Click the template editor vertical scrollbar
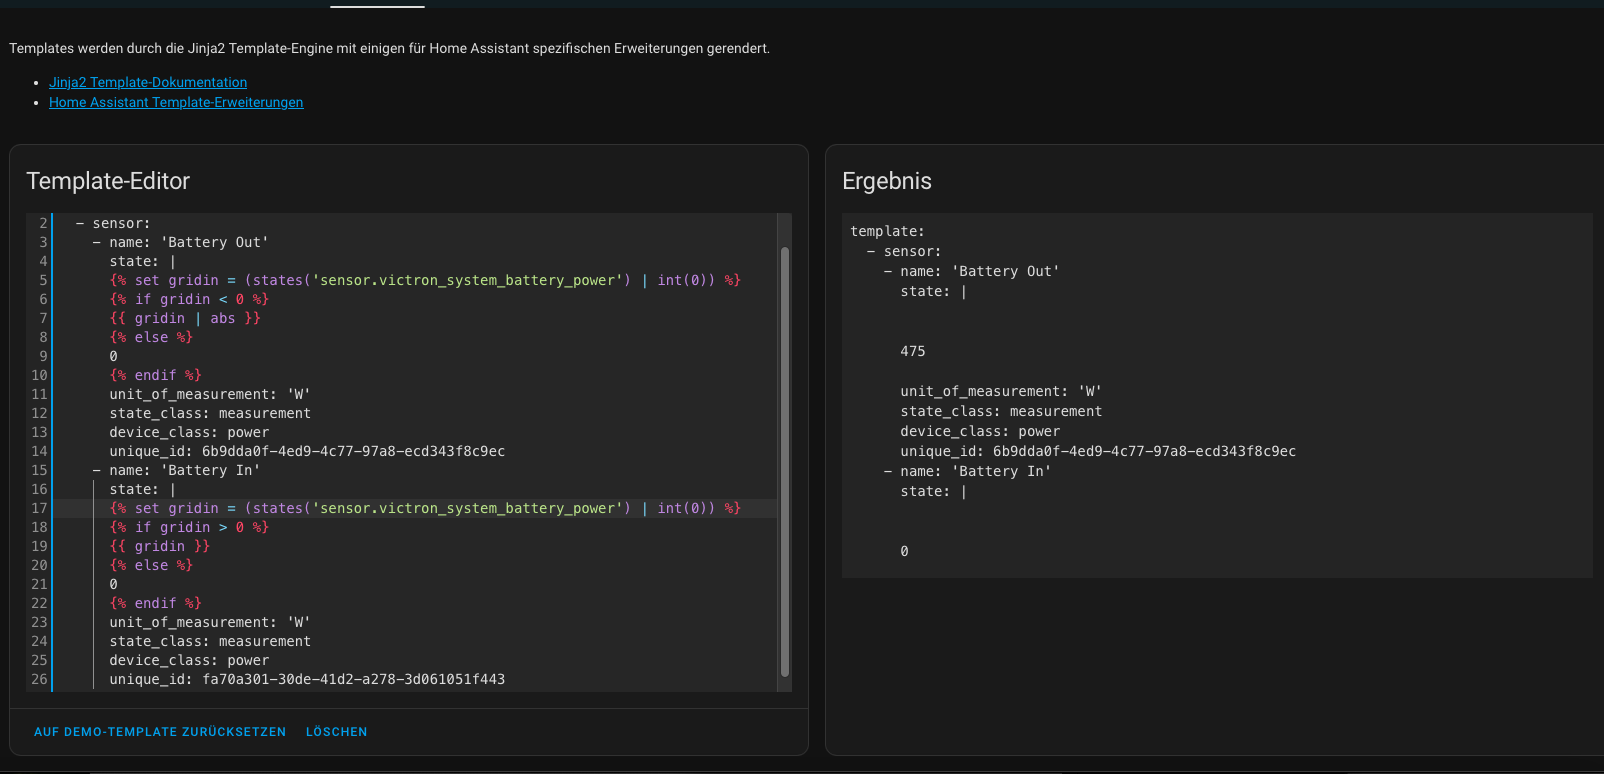This screenshot has height=774, width=1604. [x=785, y=460]
